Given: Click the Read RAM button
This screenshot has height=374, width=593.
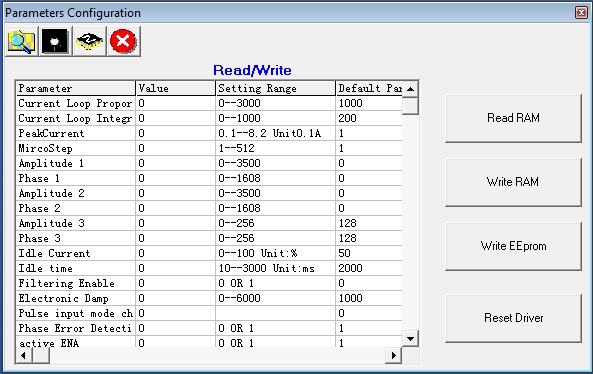Looking at the screenshot, I should pyautogui.click(x=513, y=118).
